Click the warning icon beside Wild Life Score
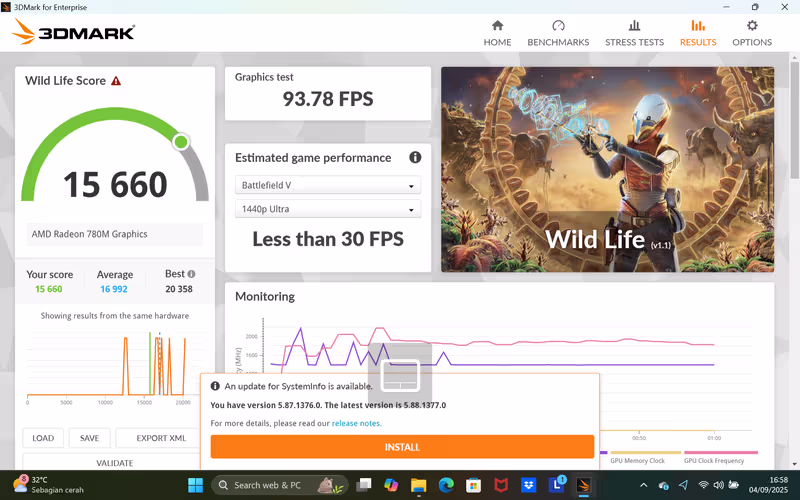The width and height of the screenshot is (800, 500). (x=116, y=81)
